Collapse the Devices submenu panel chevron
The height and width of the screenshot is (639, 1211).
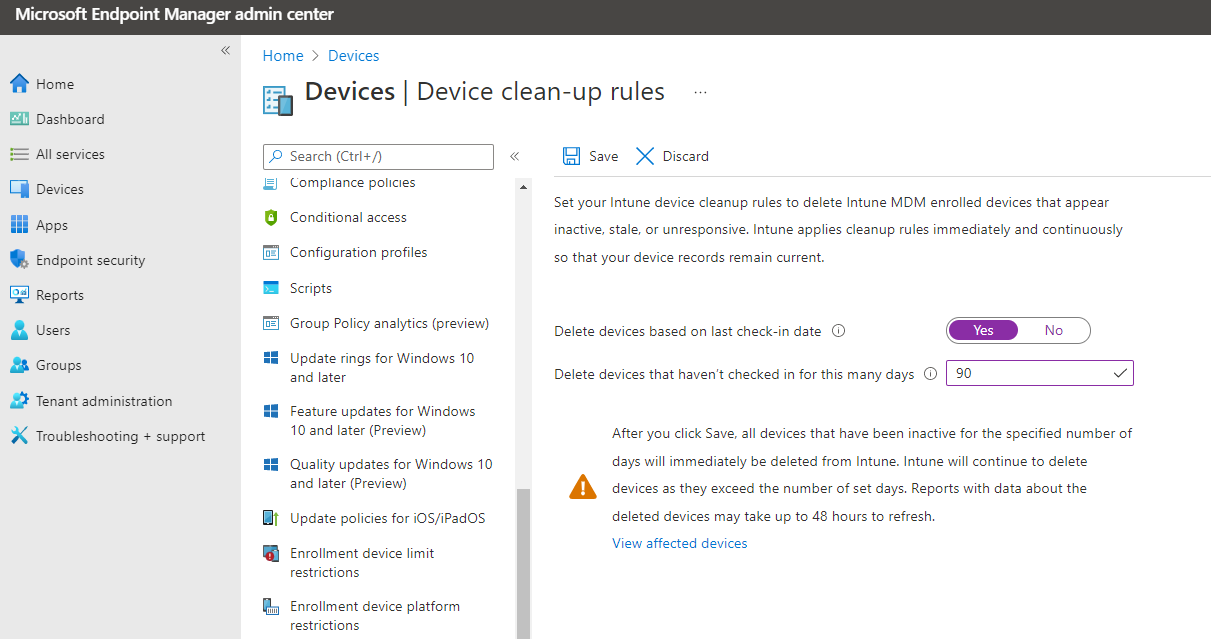pyautogui.click(x=515, y=156)
